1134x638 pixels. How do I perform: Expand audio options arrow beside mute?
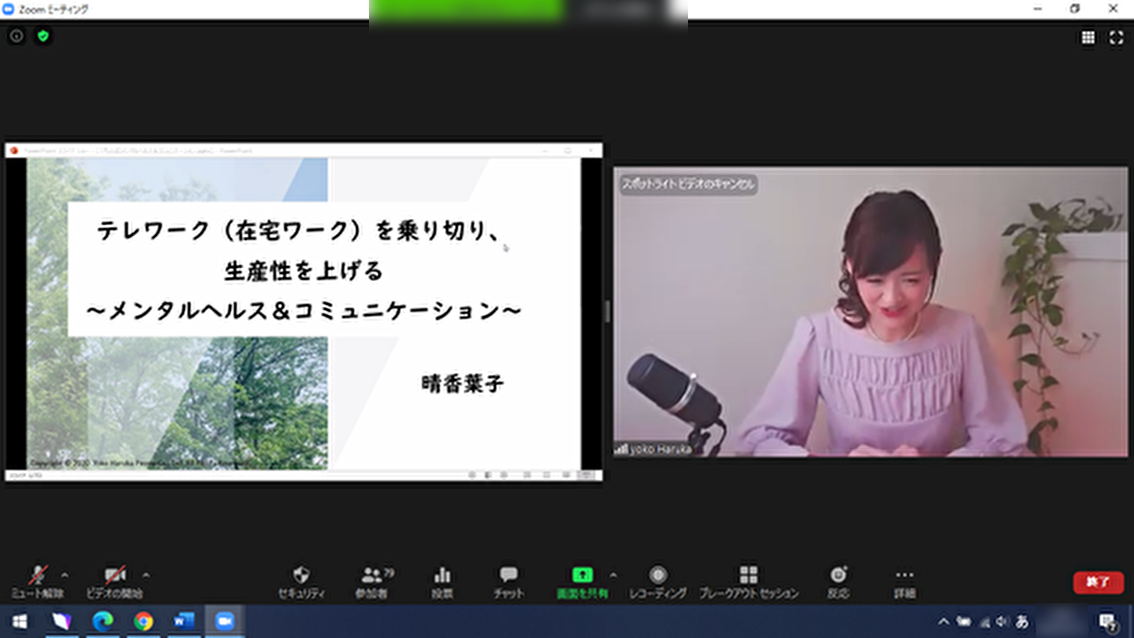(65, 575)
